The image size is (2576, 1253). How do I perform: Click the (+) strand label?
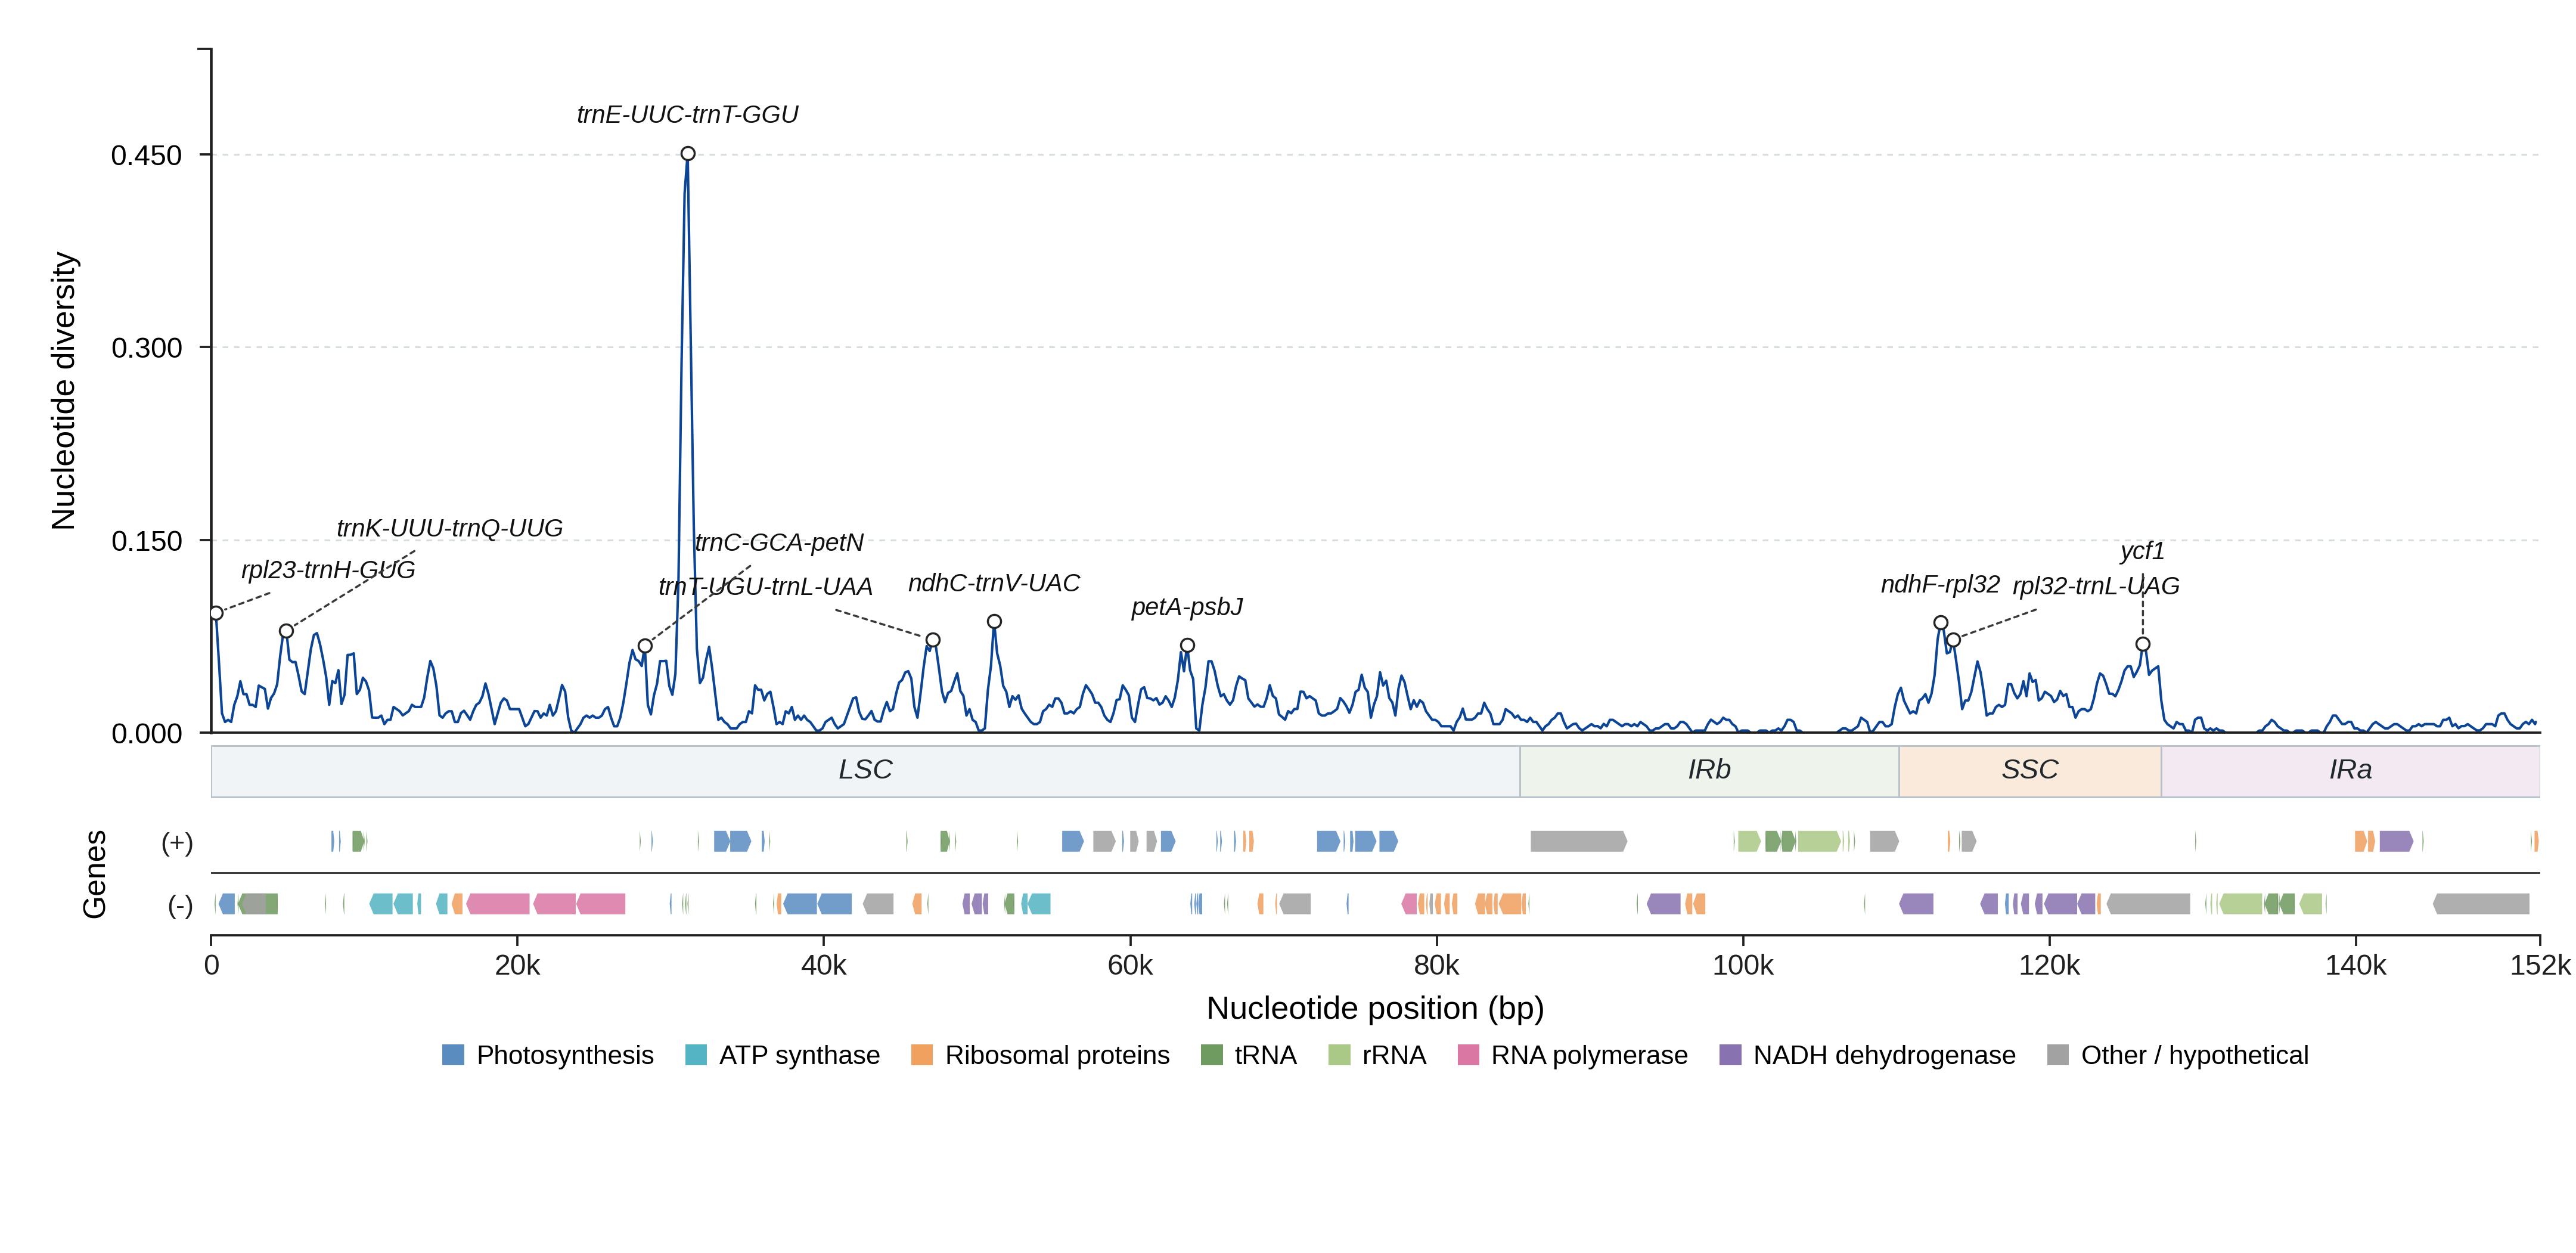(177, 843)
